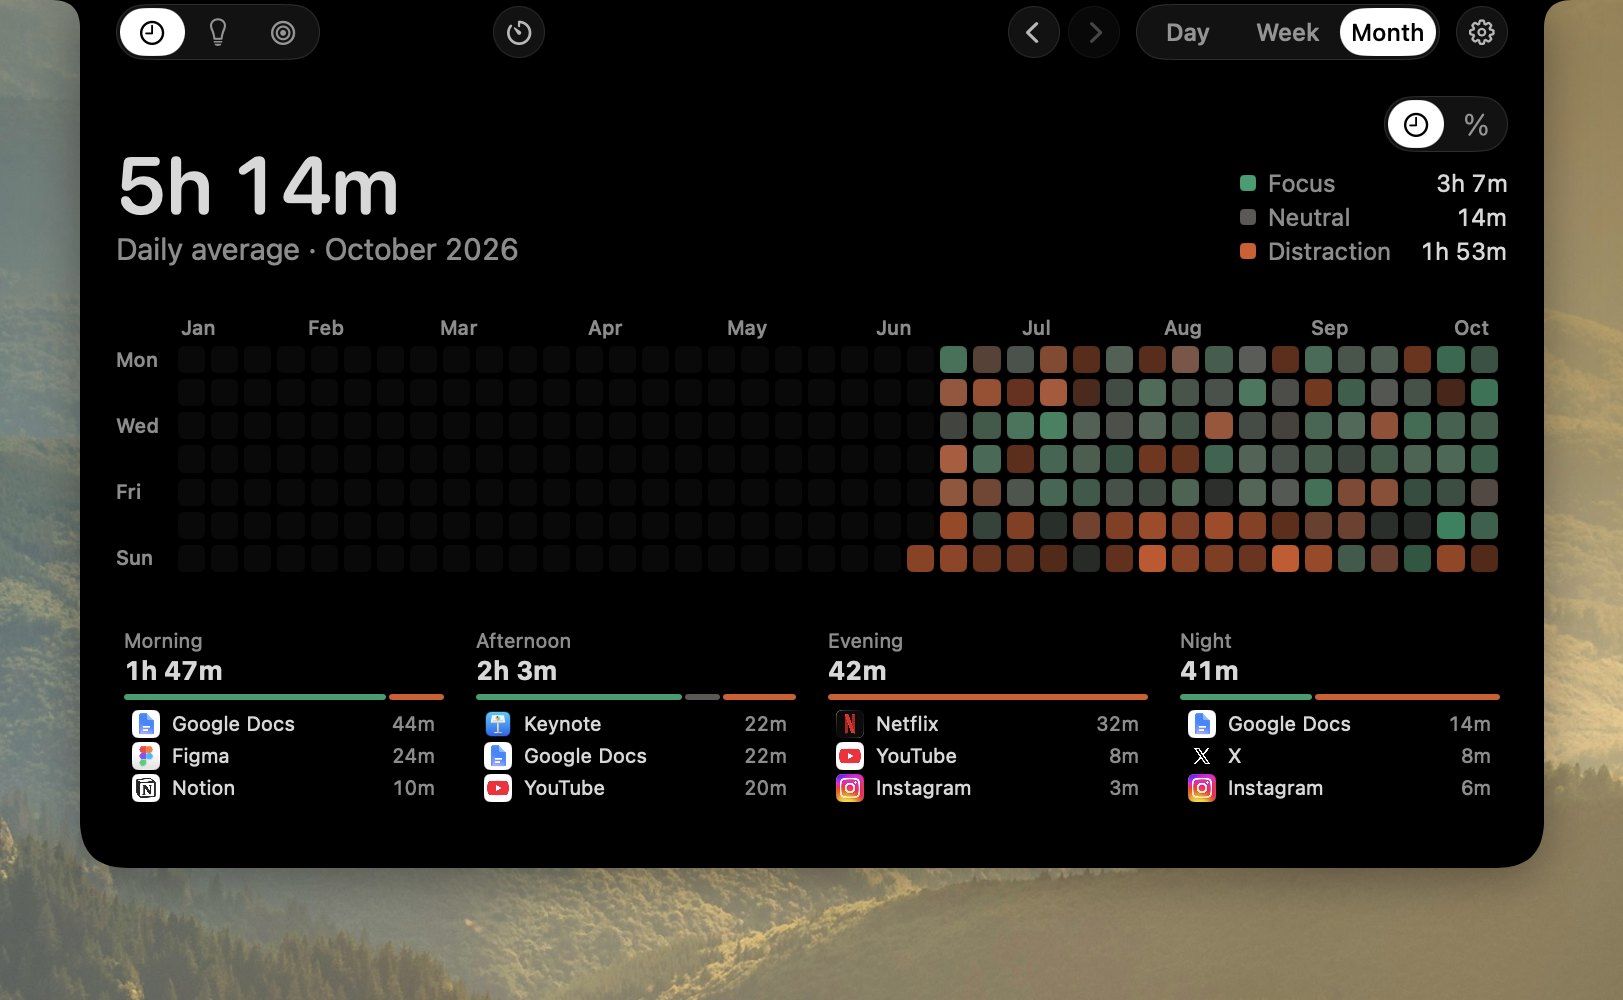Click the YouTube icon under Afternoon
Screen dimensions: 1623x1000
[x=498, y=788]
